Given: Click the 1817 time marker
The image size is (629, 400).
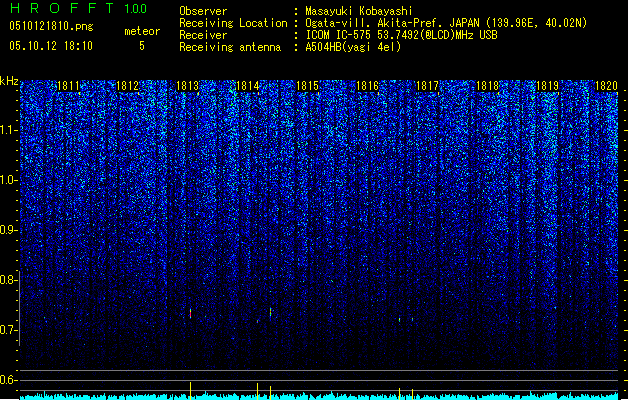Looking at the screenshot, I should tap(428, 86).
